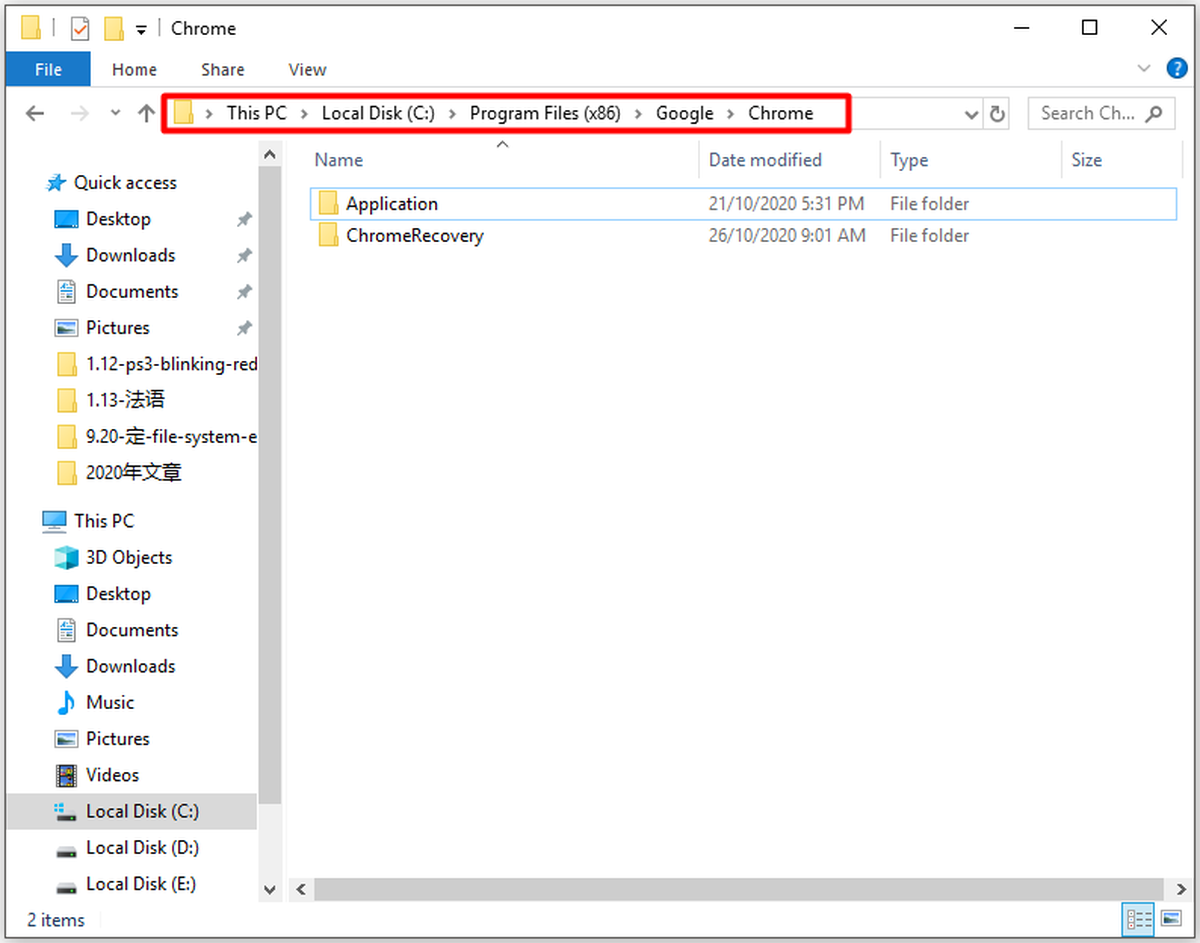
Task: Open Customize Quick Access Toolbar dropdown
Action: (x=141, y=30)
